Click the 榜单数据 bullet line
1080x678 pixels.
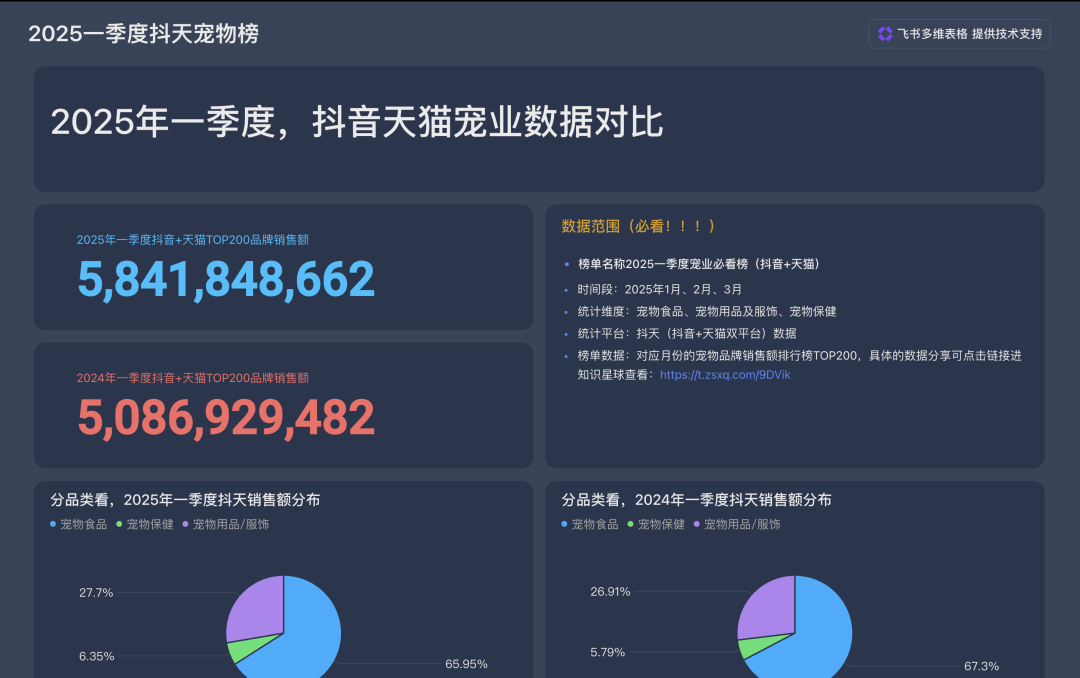click(799, 365)
